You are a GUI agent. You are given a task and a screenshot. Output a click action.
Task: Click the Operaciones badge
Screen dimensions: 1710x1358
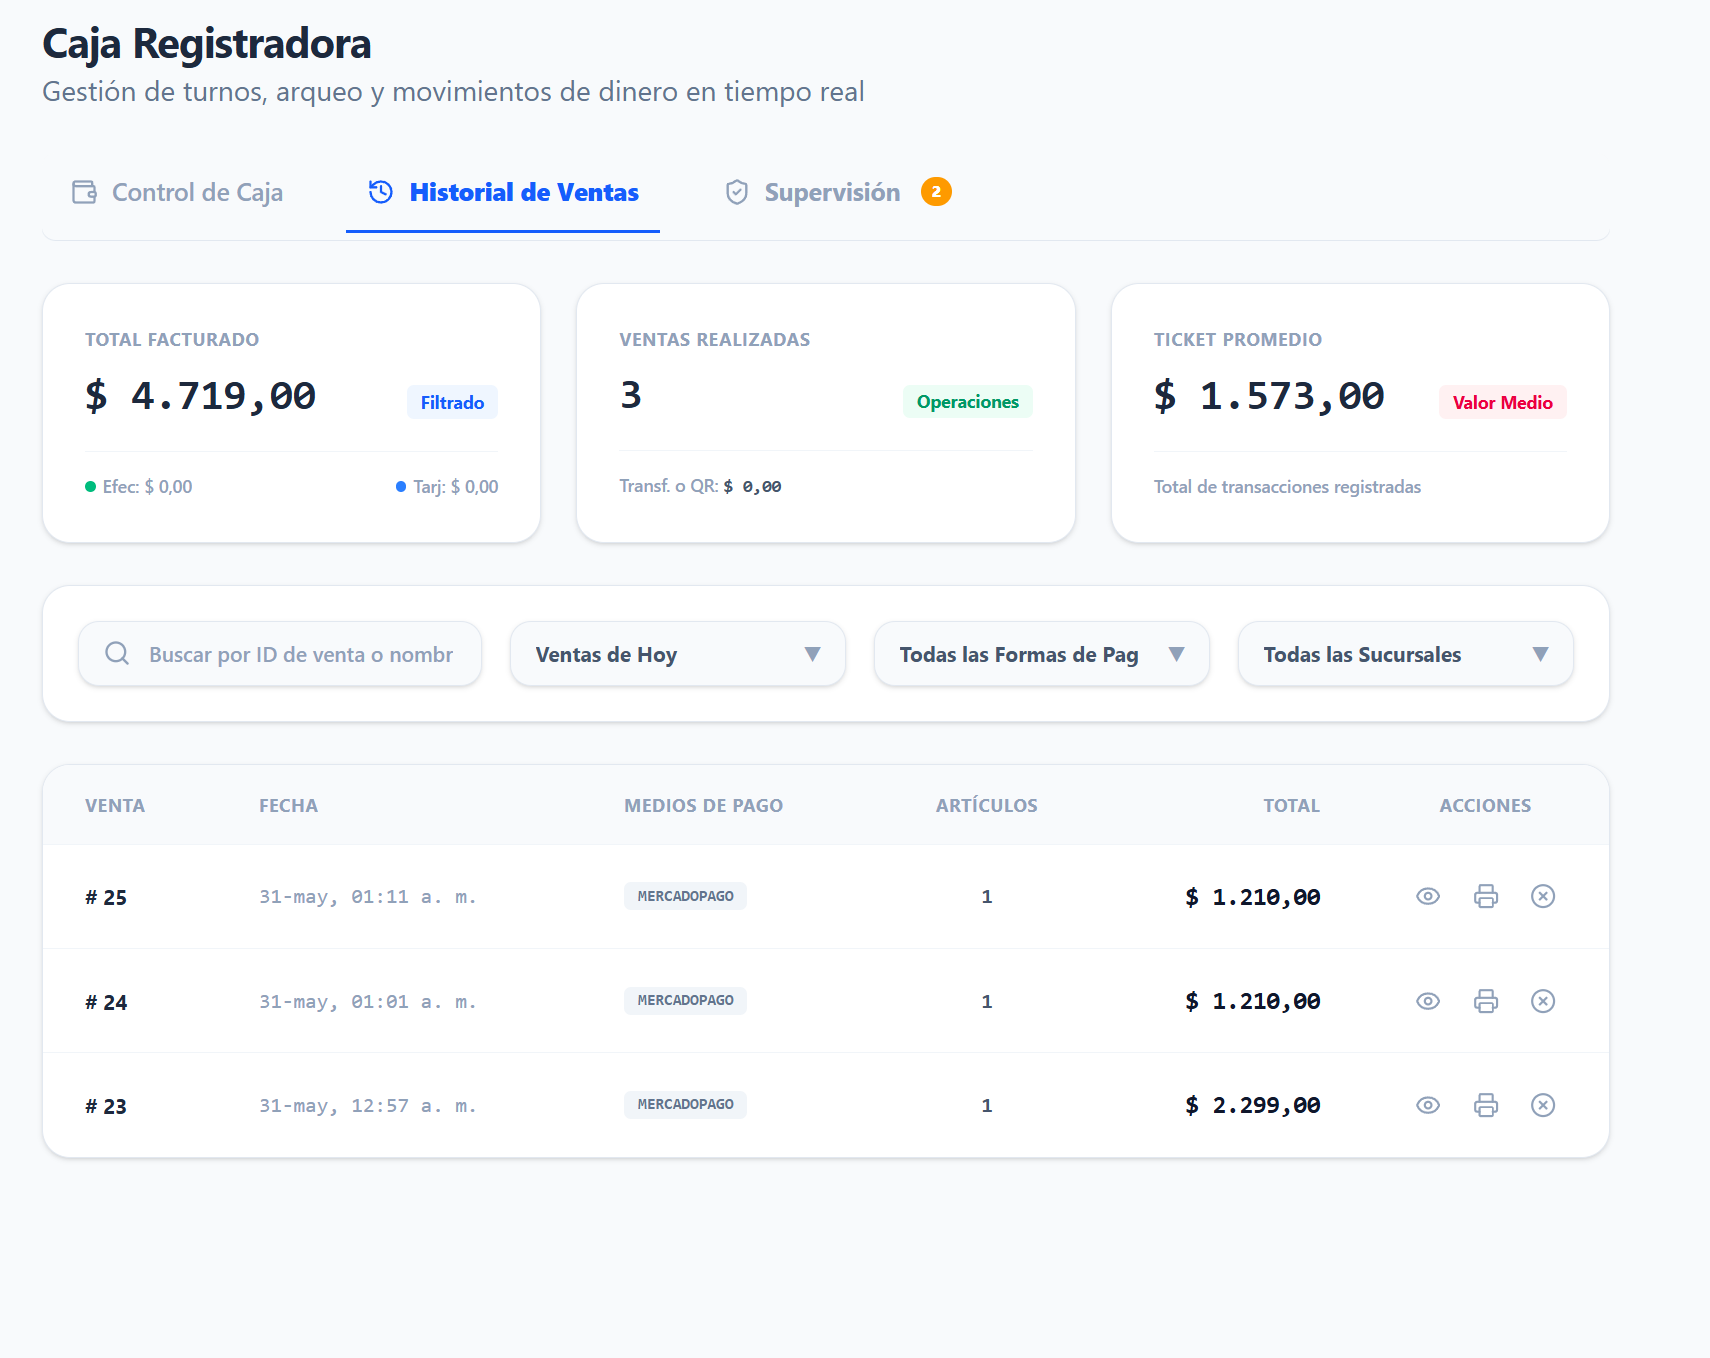(x=968, y=401)
